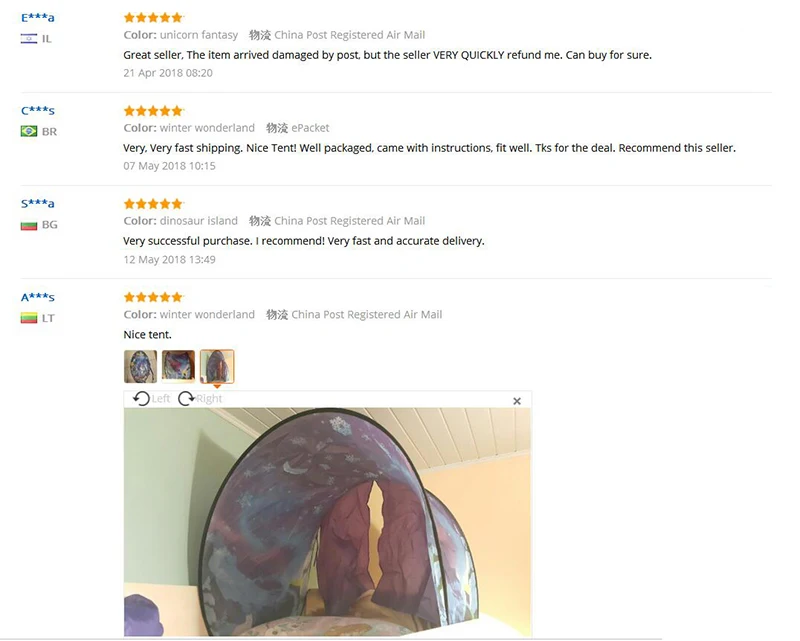Viewport: 800px width, 641px height.
Task: Click the Israel flag icon
Action: coord(29,38)
